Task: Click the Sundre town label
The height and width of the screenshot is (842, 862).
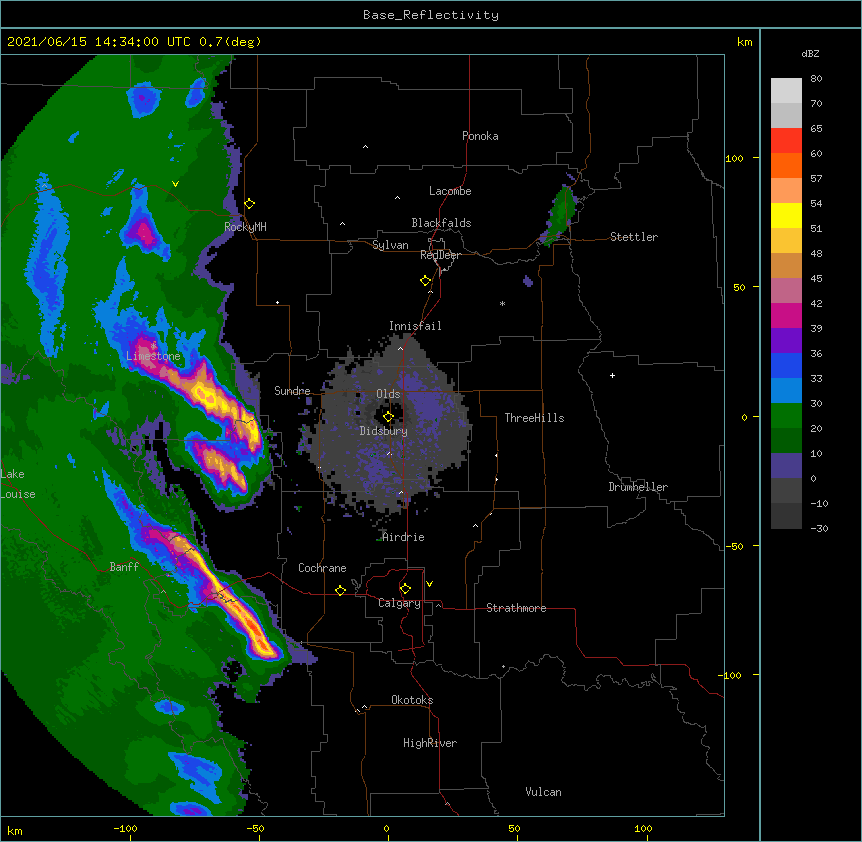Action: tap(292, 391)
